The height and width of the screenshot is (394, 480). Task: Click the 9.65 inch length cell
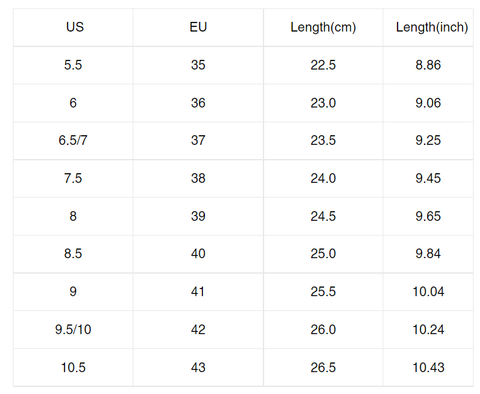(428, 216)
